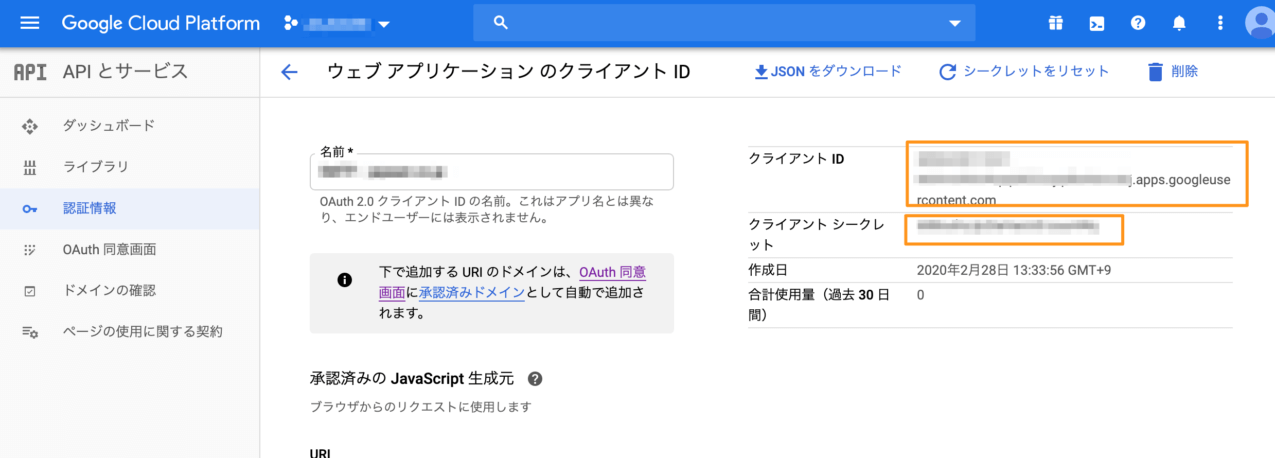Screen dimensions: 1275x458
Task: Expand the search bar dropdown arrow
Action: [954, 23]
